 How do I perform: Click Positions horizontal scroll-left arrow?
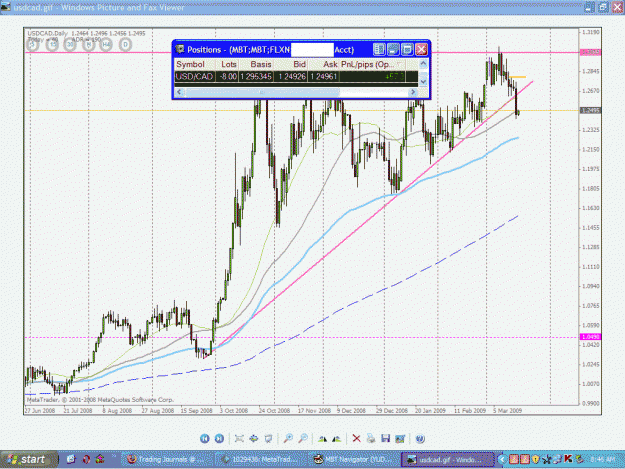pos(179,92)
